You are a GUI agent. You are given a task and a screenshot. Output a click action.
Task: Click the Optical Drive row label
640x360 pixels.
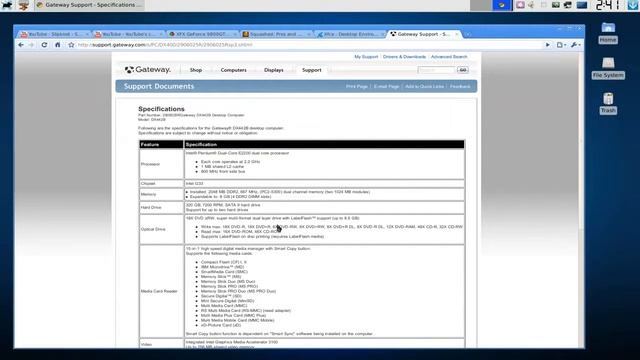coord(153,229)
